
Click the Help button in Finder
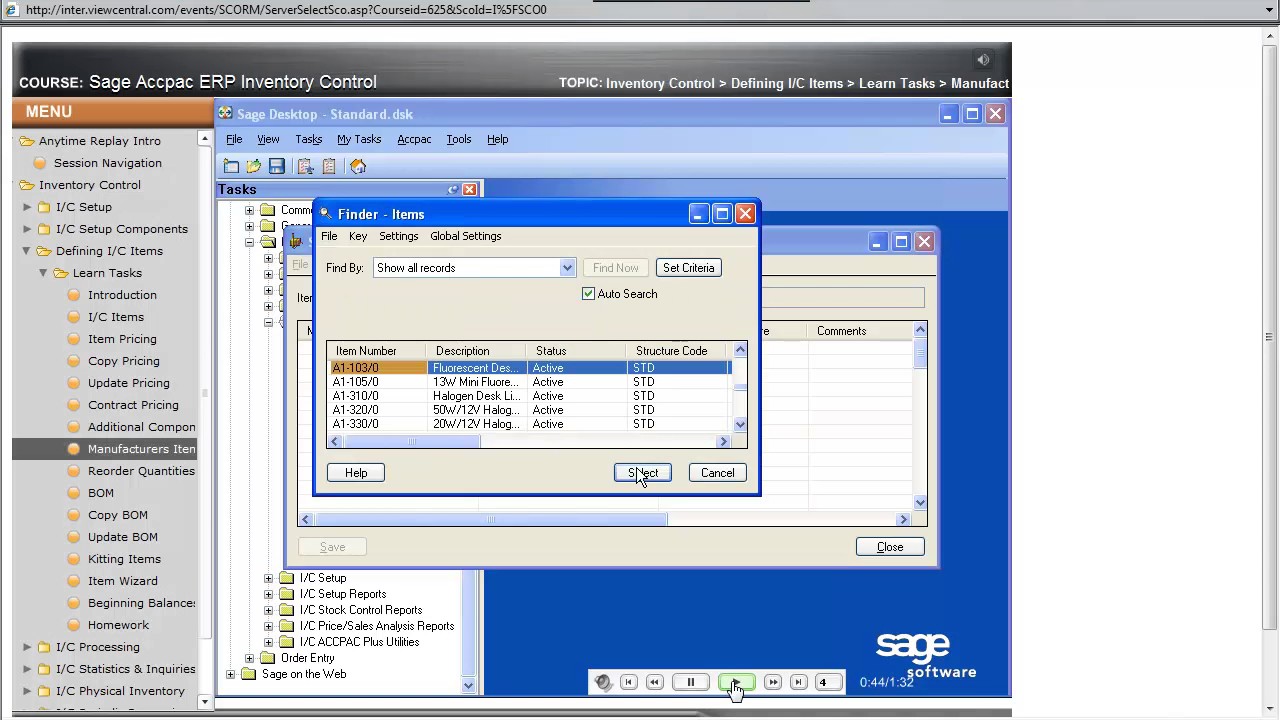(x=356, y=473)
